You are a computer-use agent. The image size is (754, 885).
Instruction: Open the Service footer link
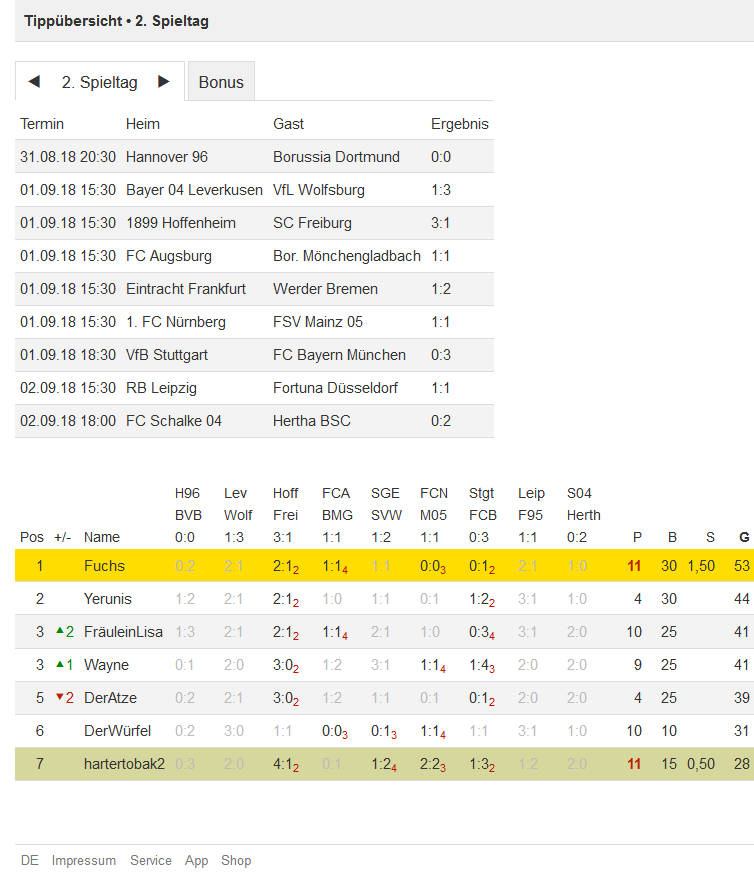(x=151, y=860)
